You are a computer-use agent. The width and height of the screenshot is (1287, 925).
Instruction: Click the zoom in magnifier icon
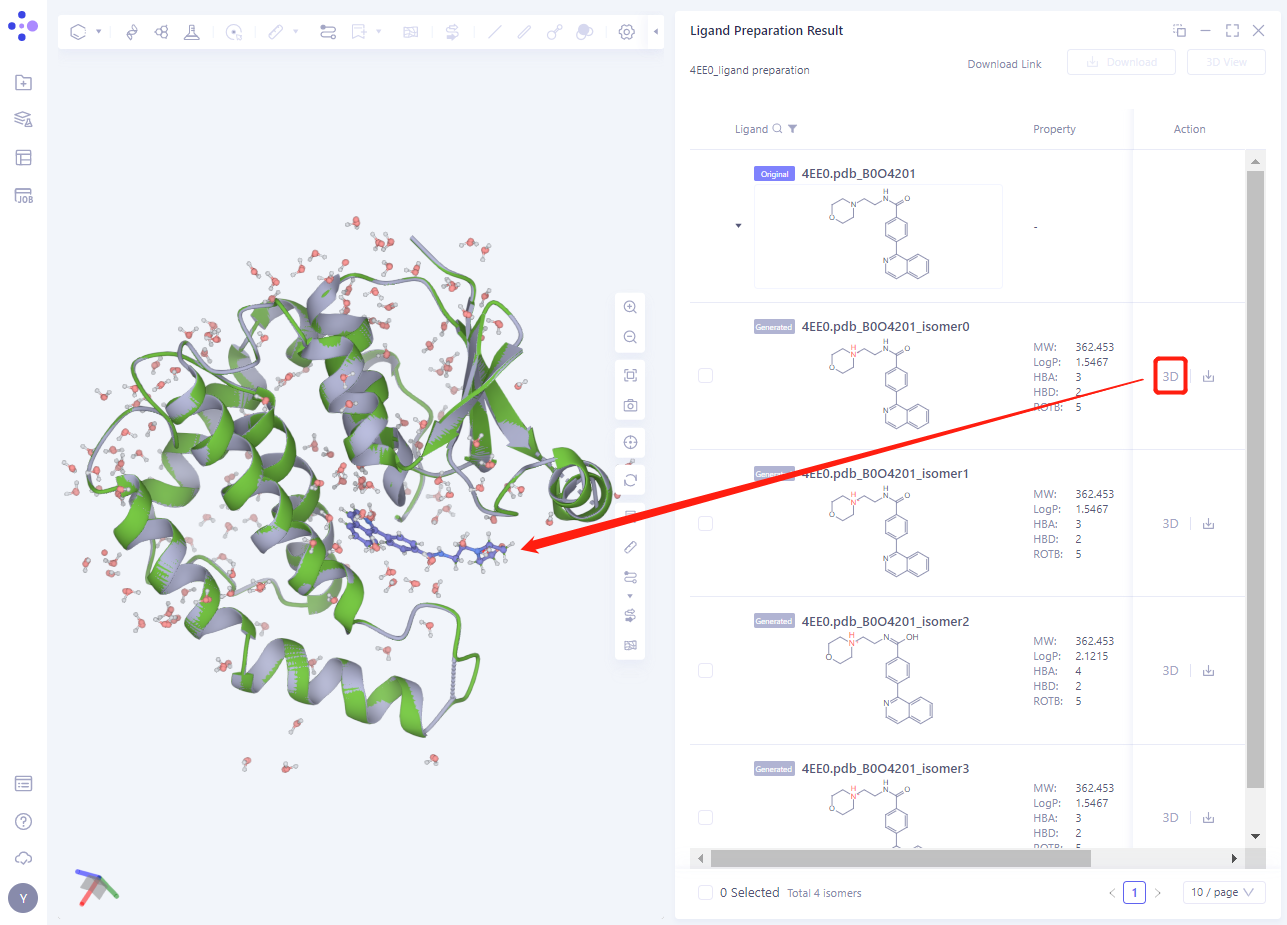pos(630,307)
